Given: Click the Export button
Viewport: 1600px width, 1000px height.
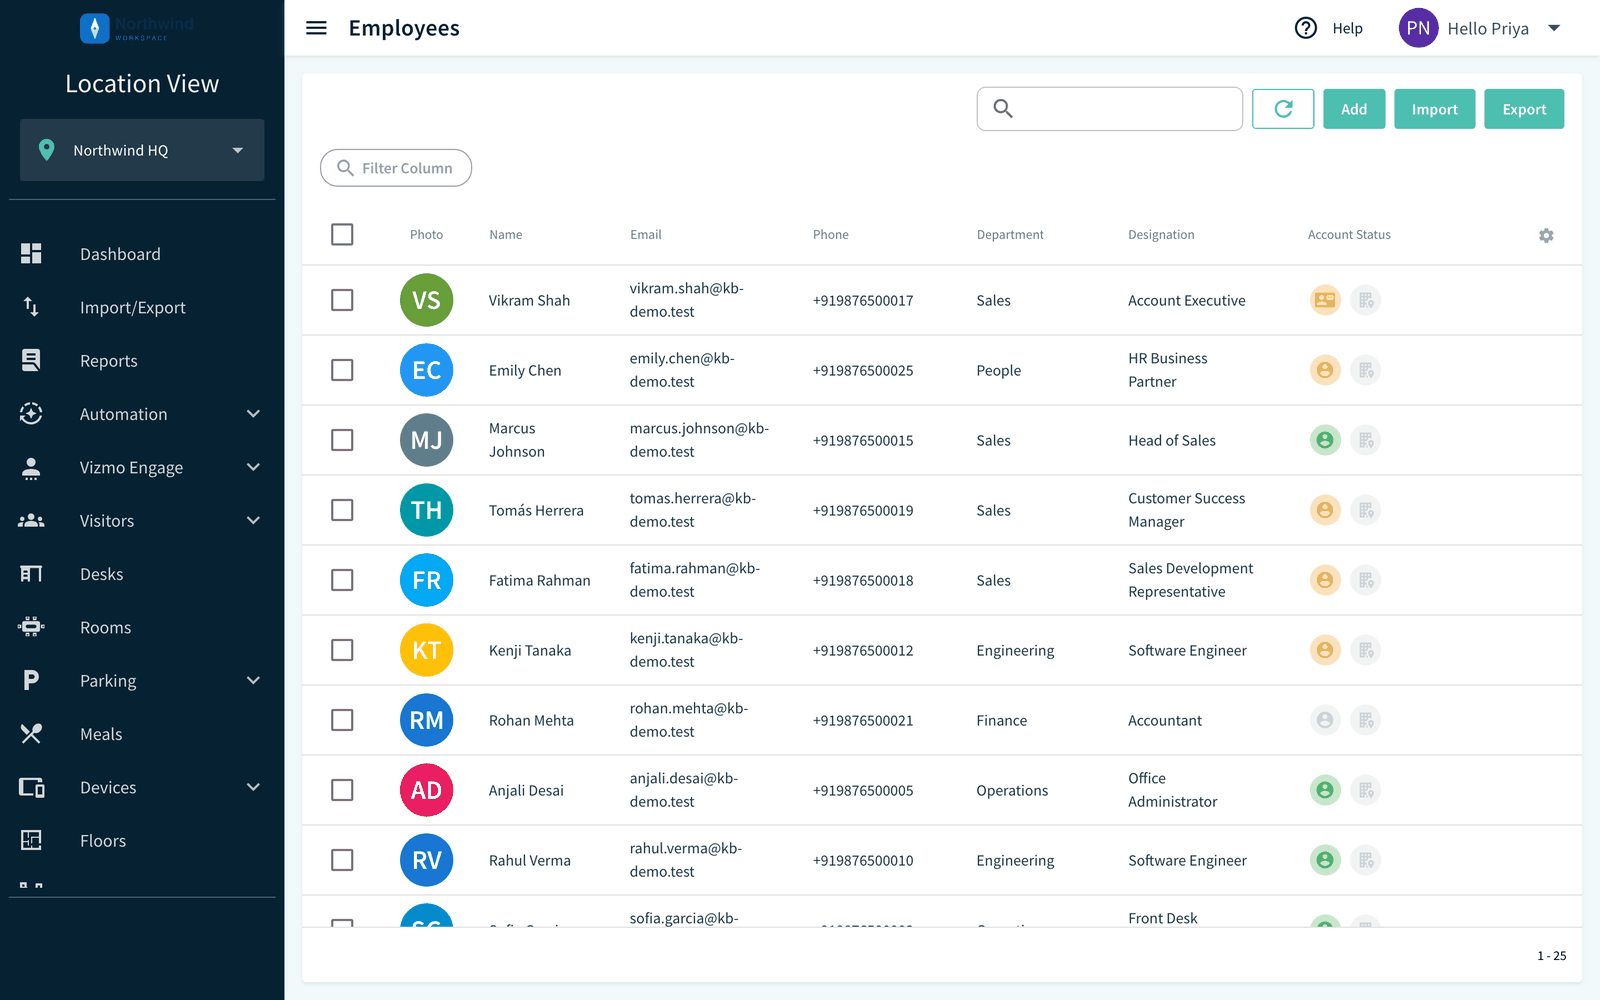Looking at the screenshot, I should tap(1524, 109).
